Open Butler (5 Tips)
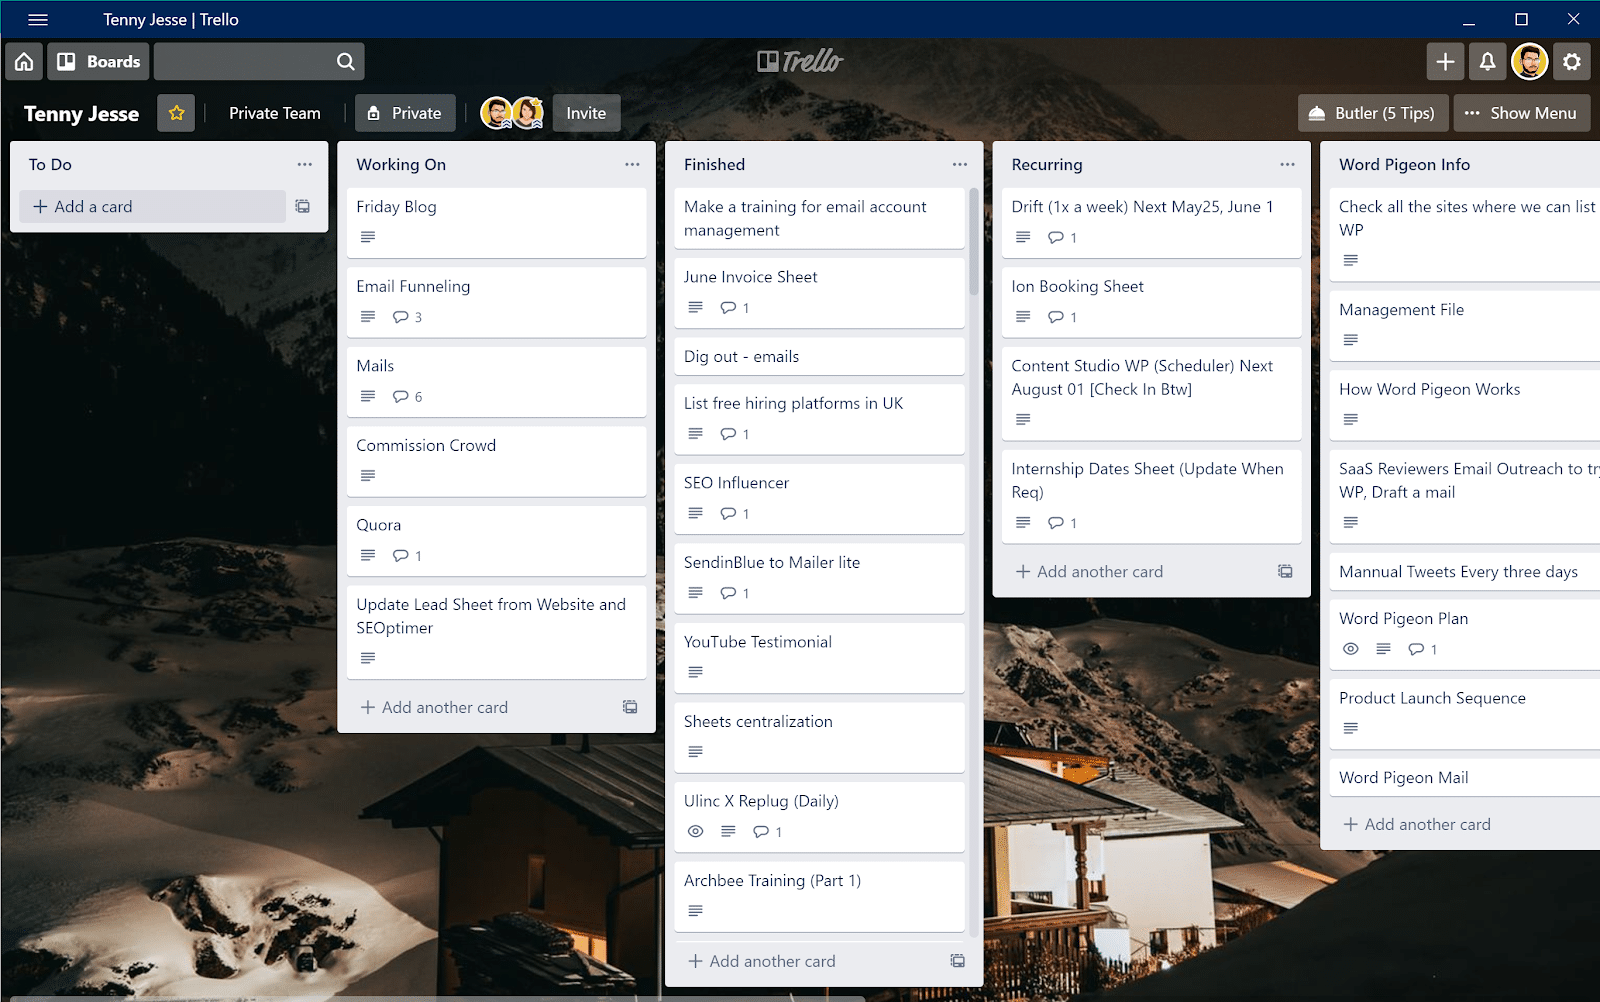This screenshot has width=1600, height=1002. pos(1372,114)
